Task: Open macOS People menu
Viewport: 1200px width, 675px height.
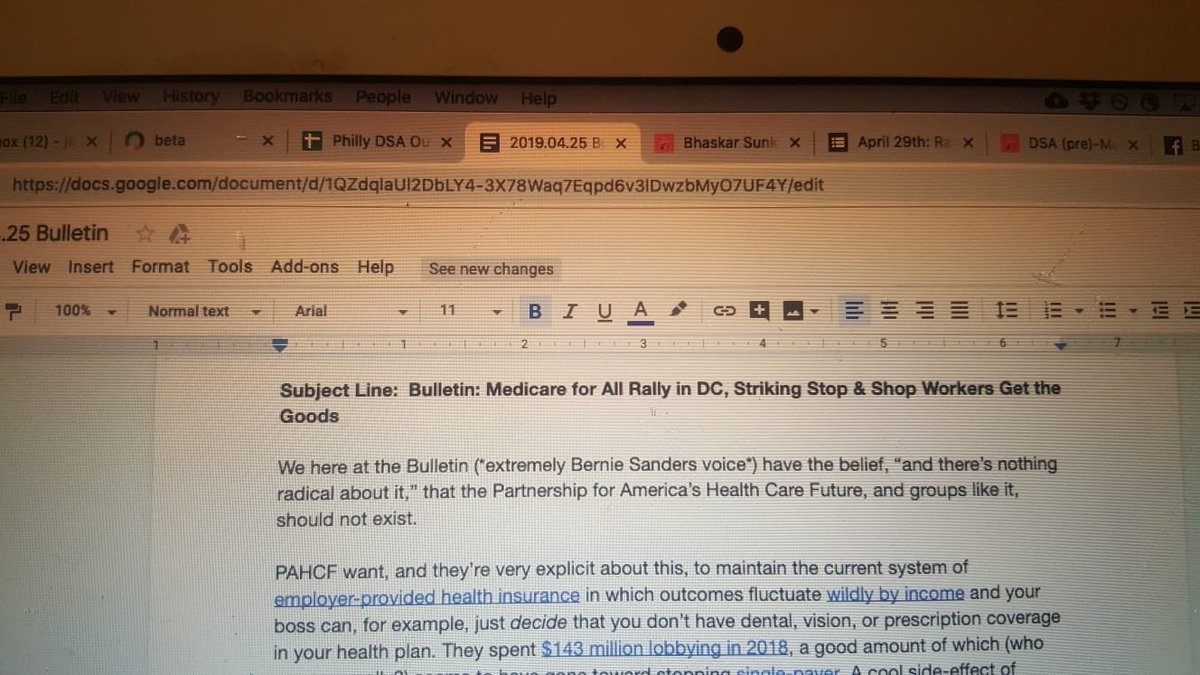Action: pyautogui.click(x=383, y=97)
